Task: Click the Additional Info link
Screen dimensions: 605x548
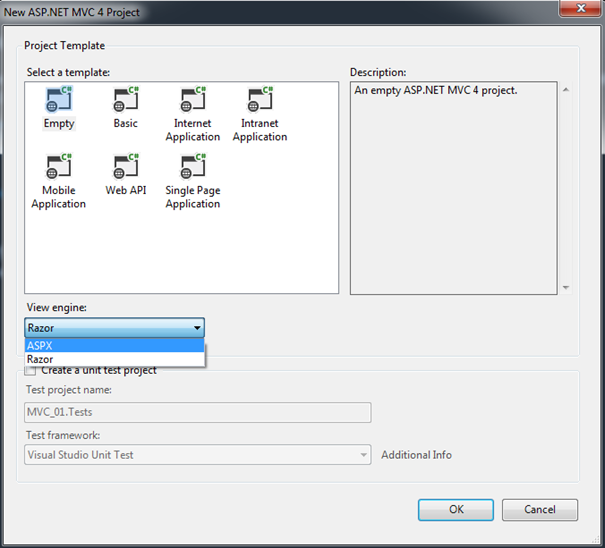Action: (x=416, y=455)
